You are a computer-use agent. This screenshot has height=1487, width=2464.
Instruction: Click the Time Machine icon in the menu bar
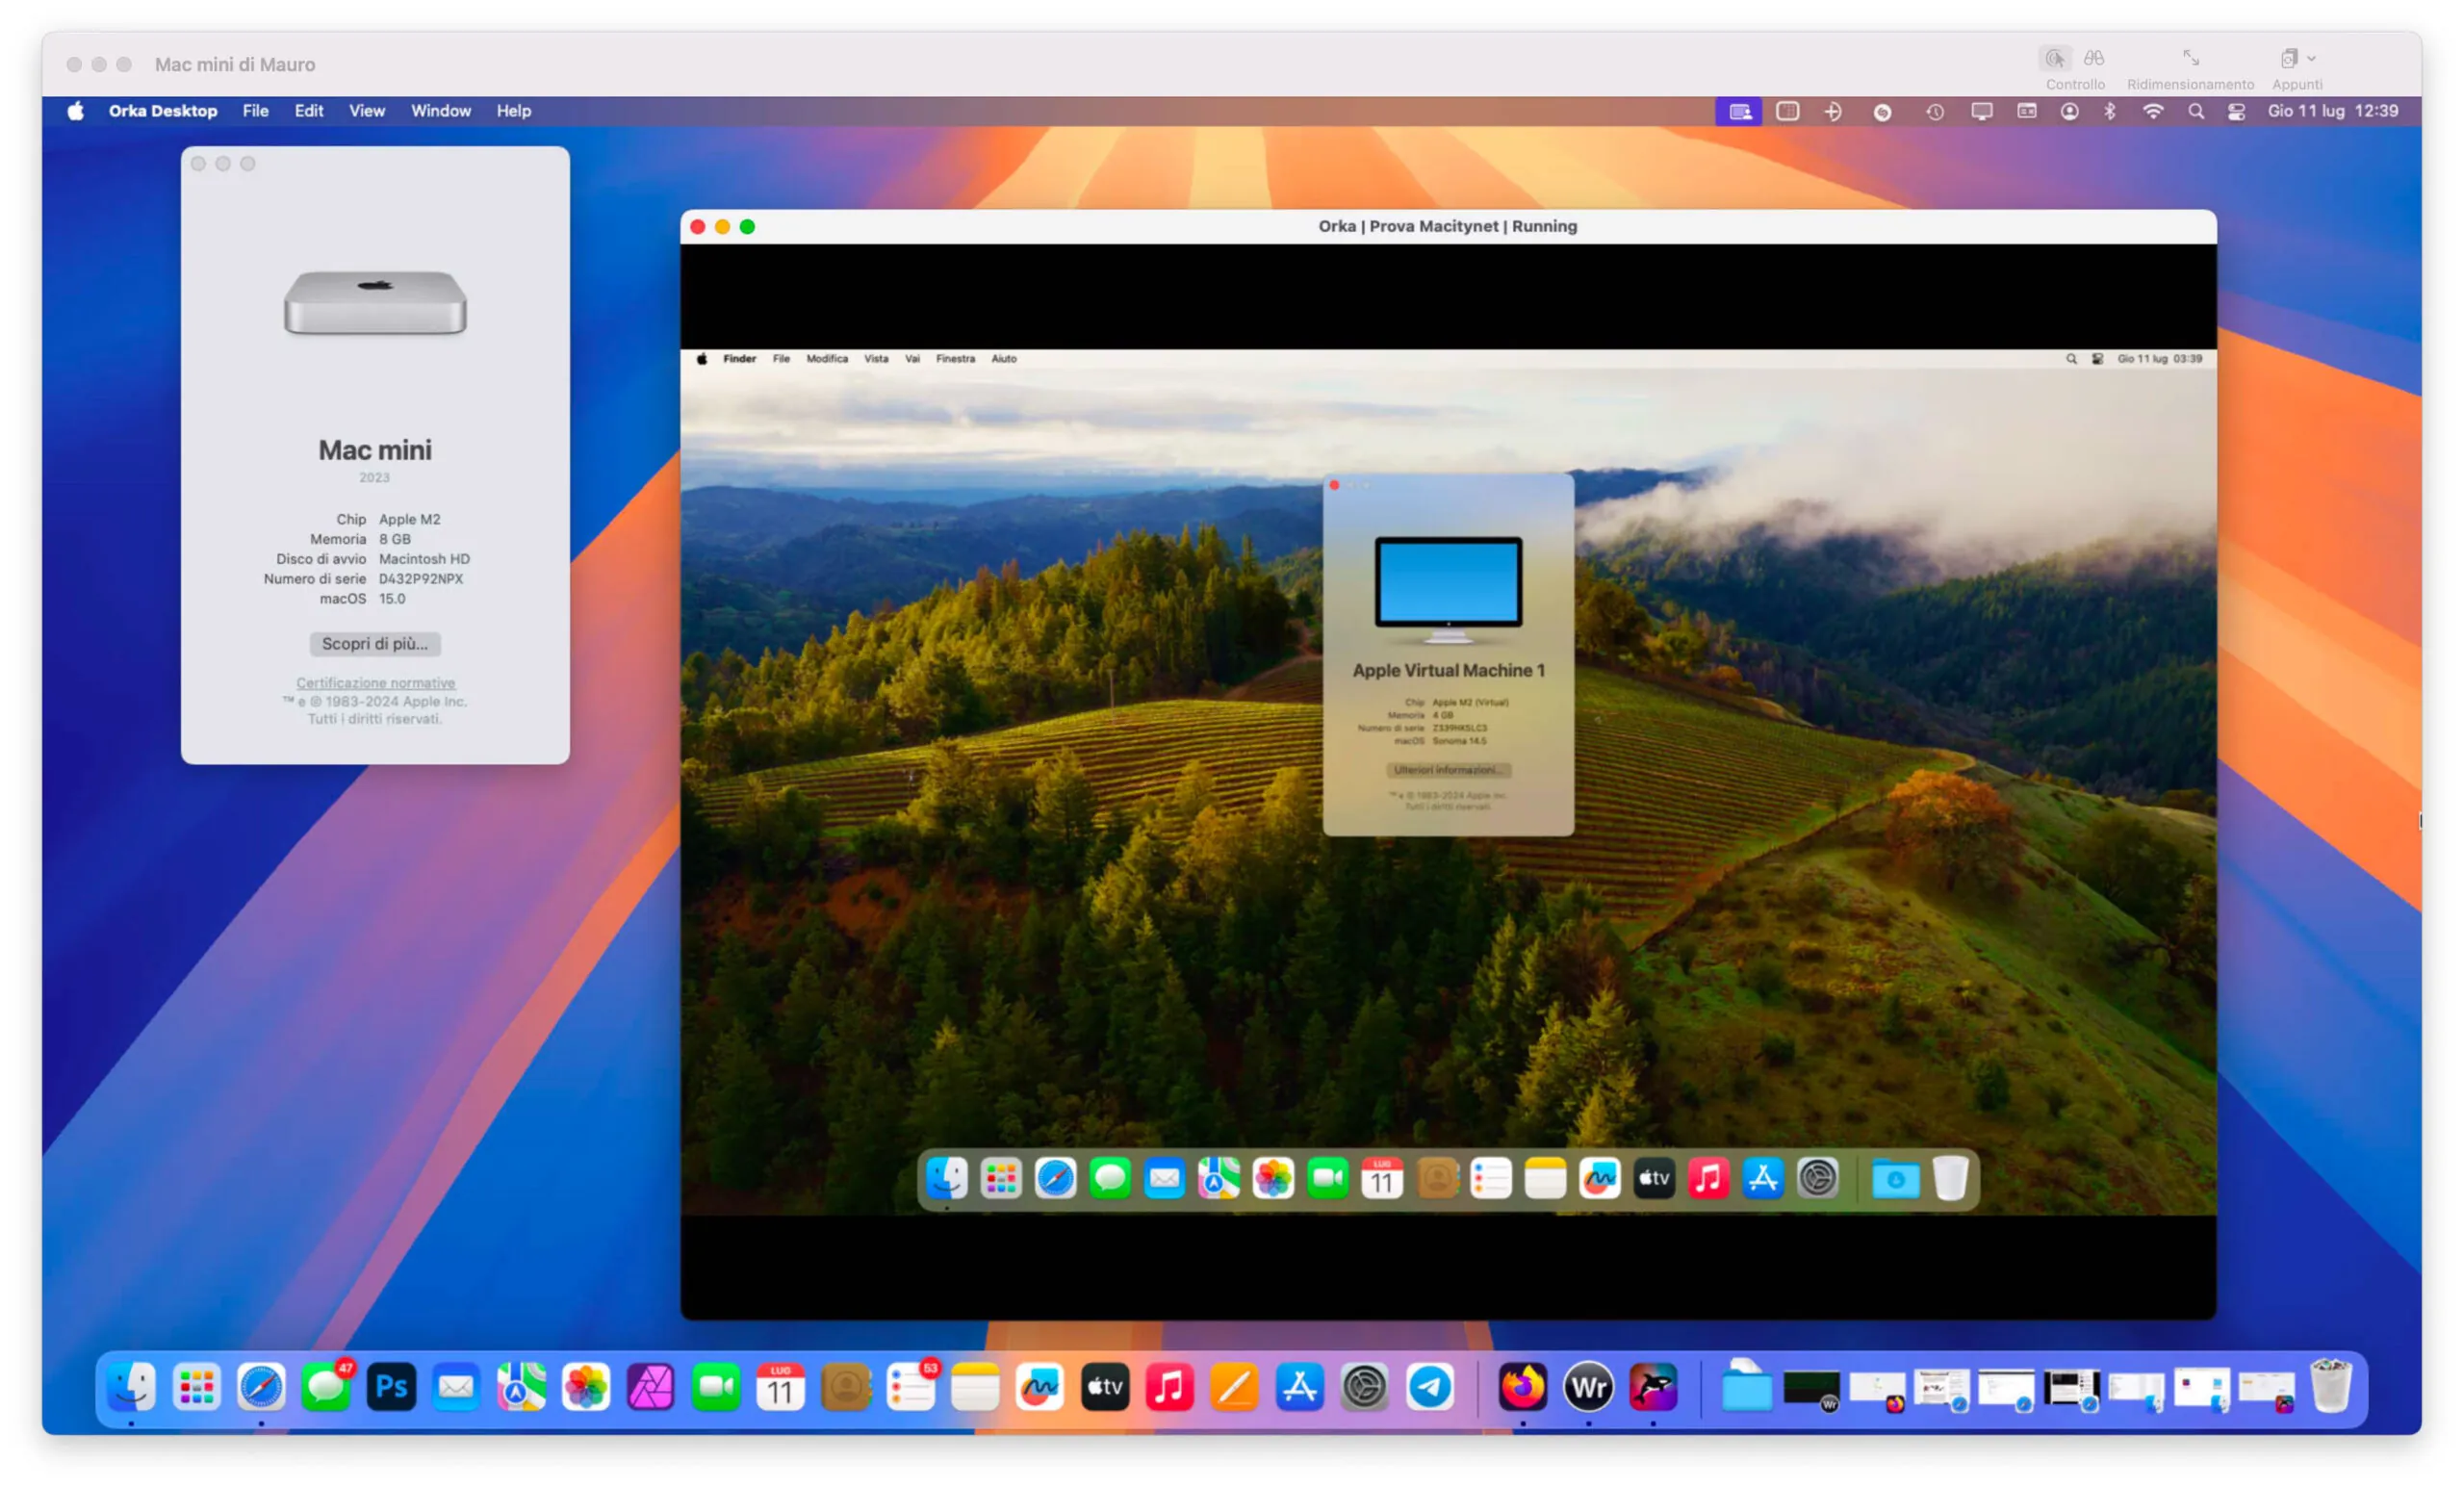point(1935,111)
